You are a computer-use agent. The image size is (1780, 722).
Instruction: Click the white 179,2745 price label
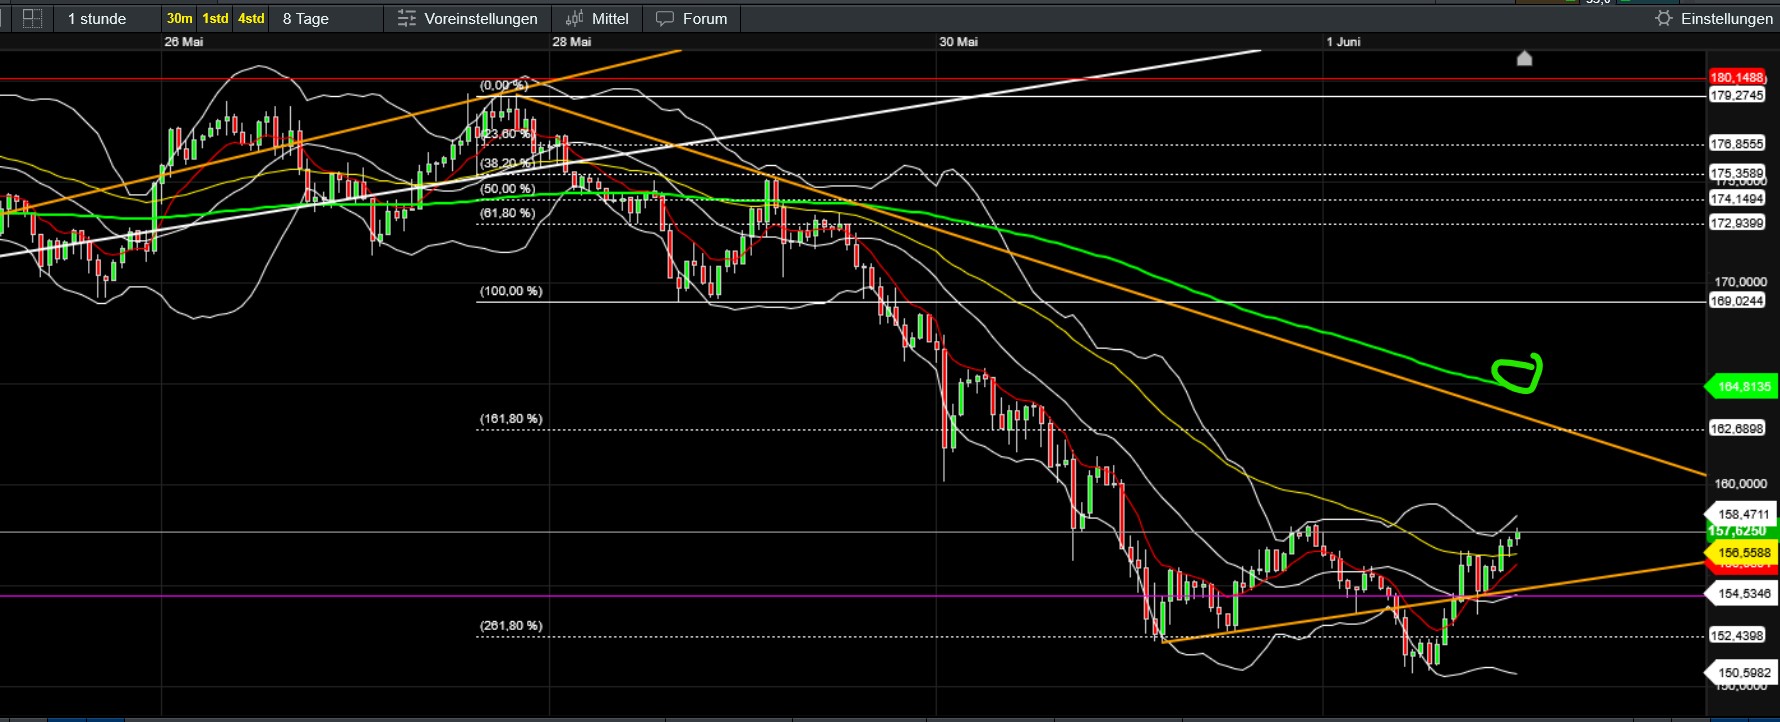click(x=1737, y=95)
